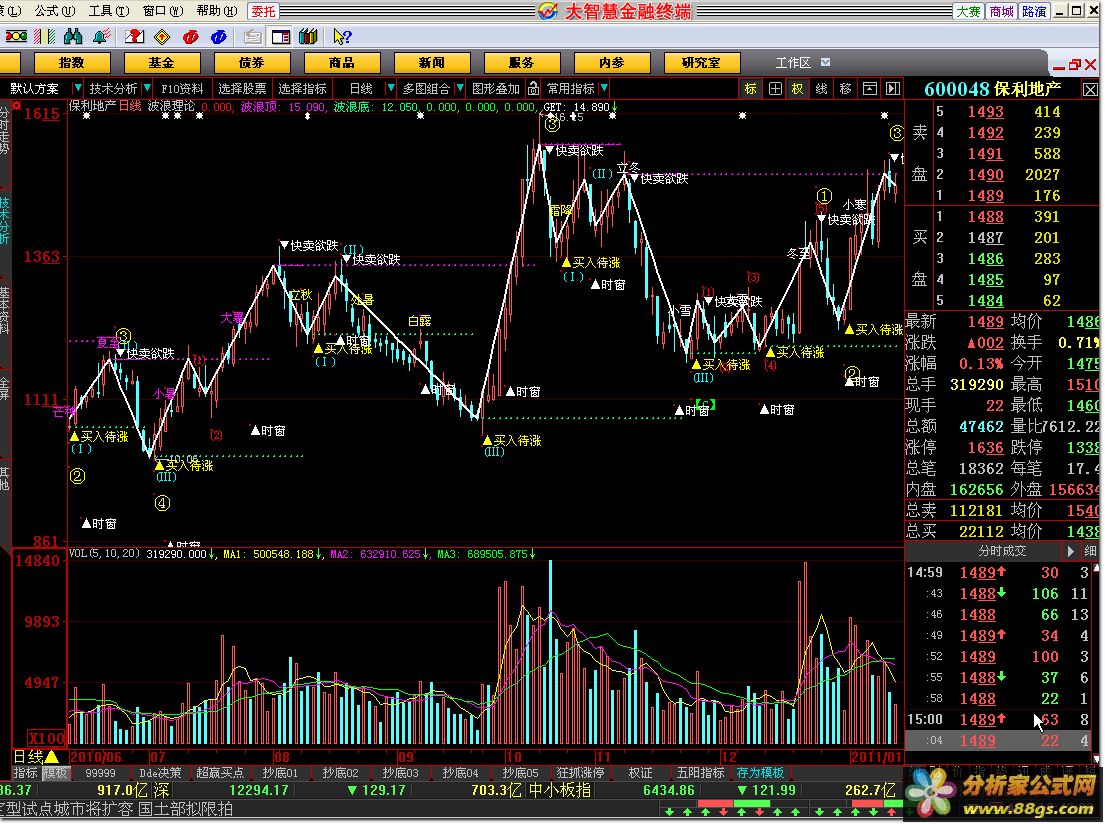Open the 新闻 yellow tab

tap(432, 63)
